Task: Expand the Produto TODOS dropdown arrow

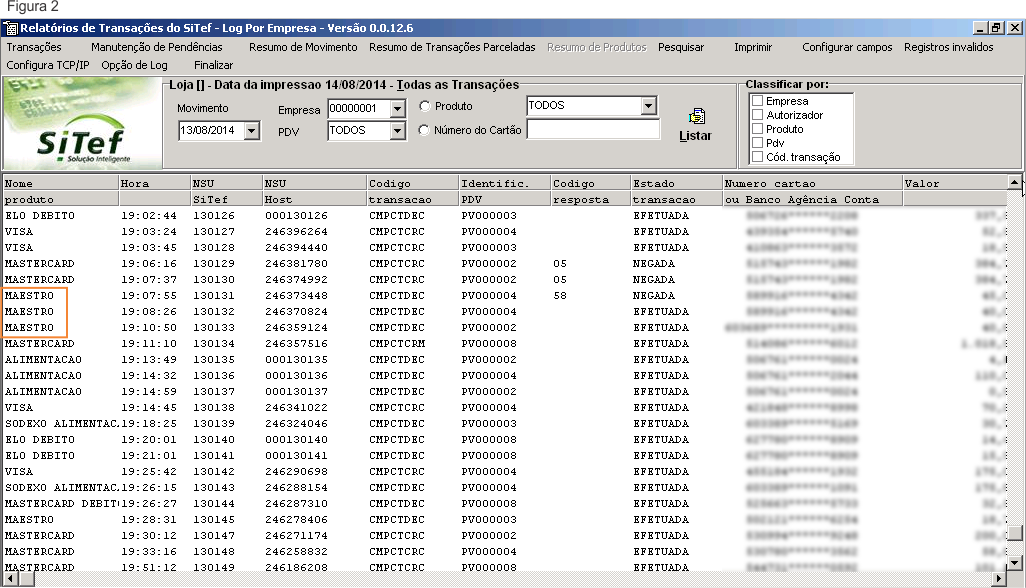Action: [x=648, y=105]
